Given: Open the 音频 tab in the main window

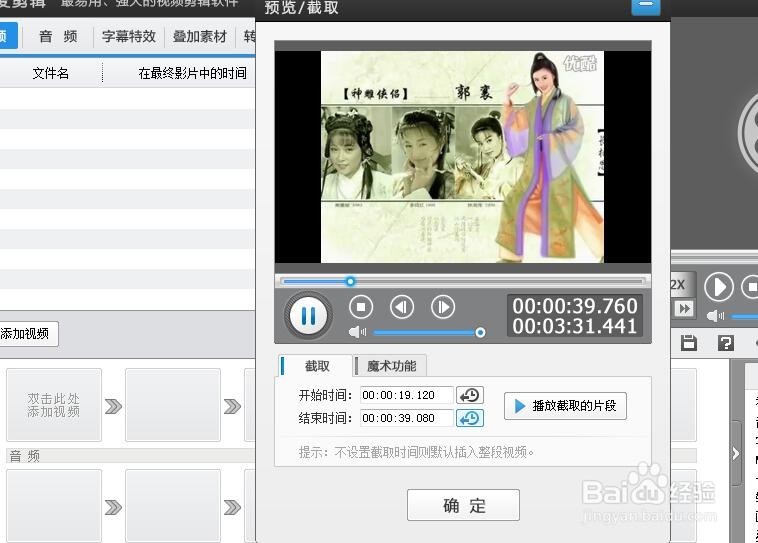Looking at the screenshot, I should [x=58, y=36].
